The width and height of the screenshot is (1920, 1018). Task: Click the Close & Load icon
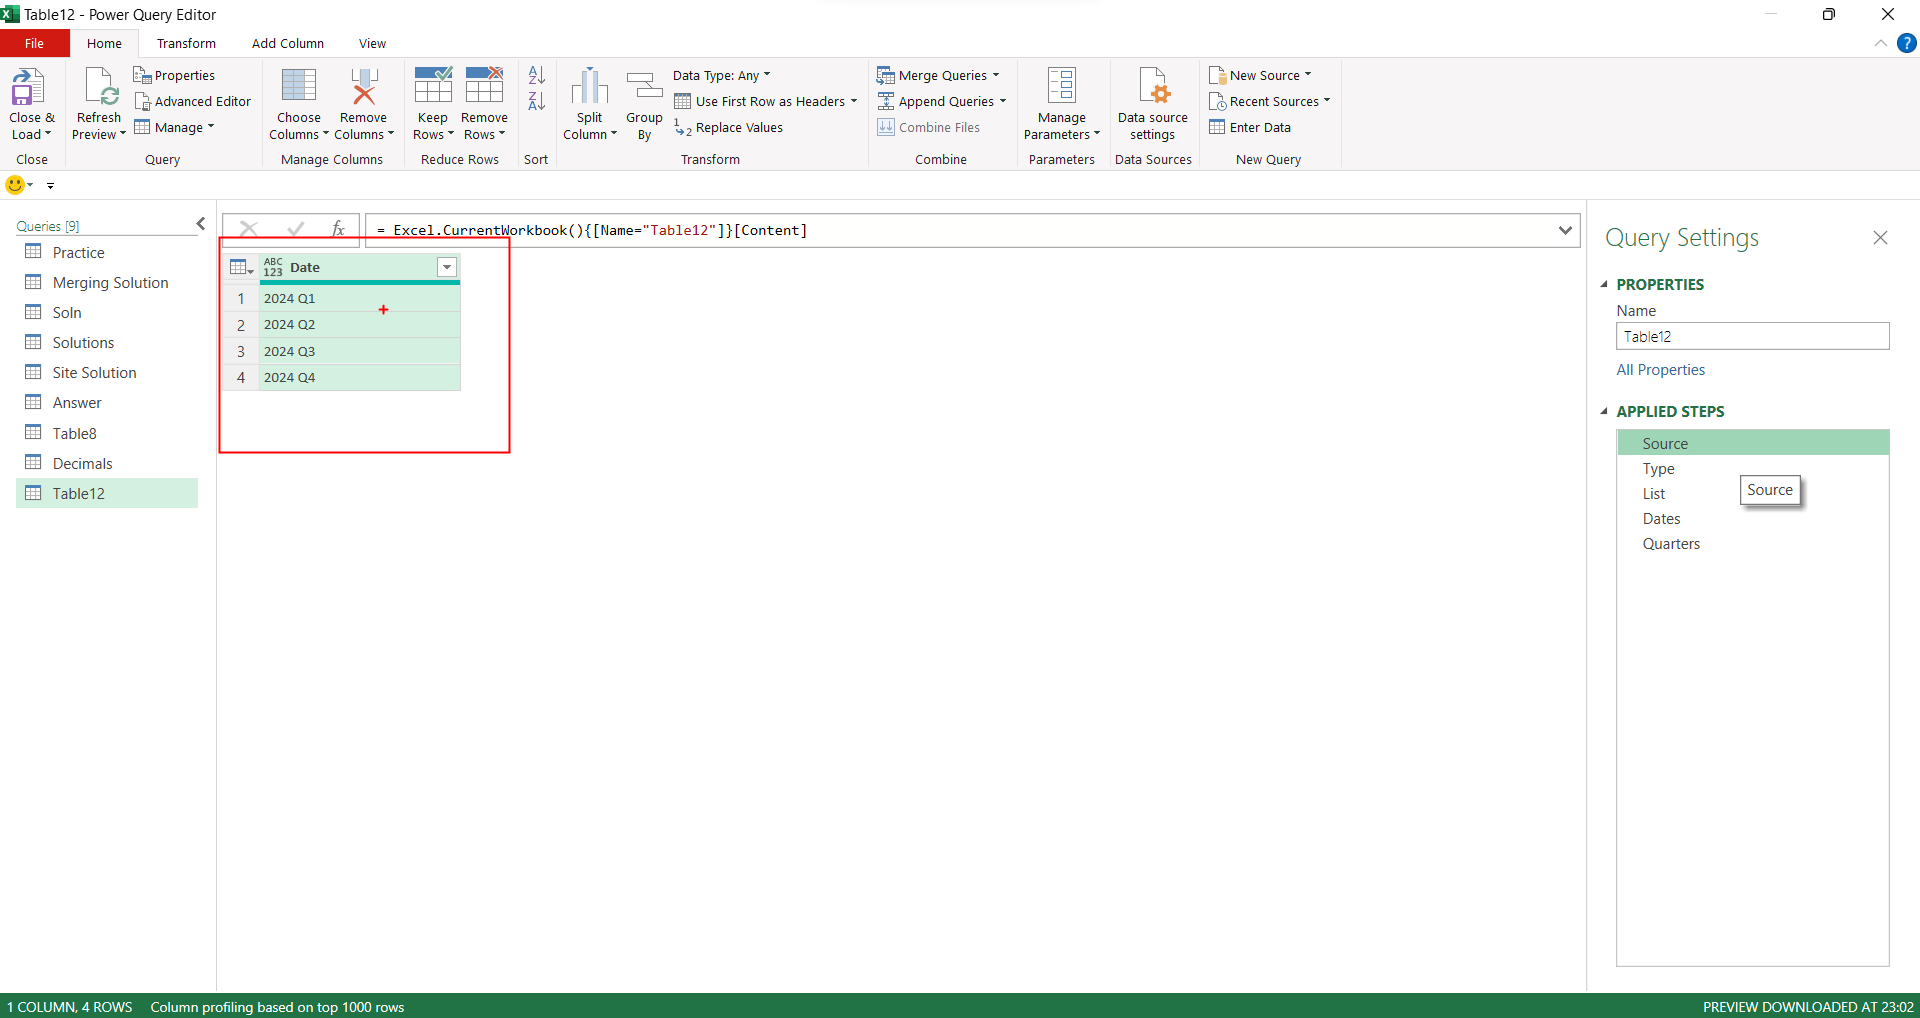tap(28, 87)
